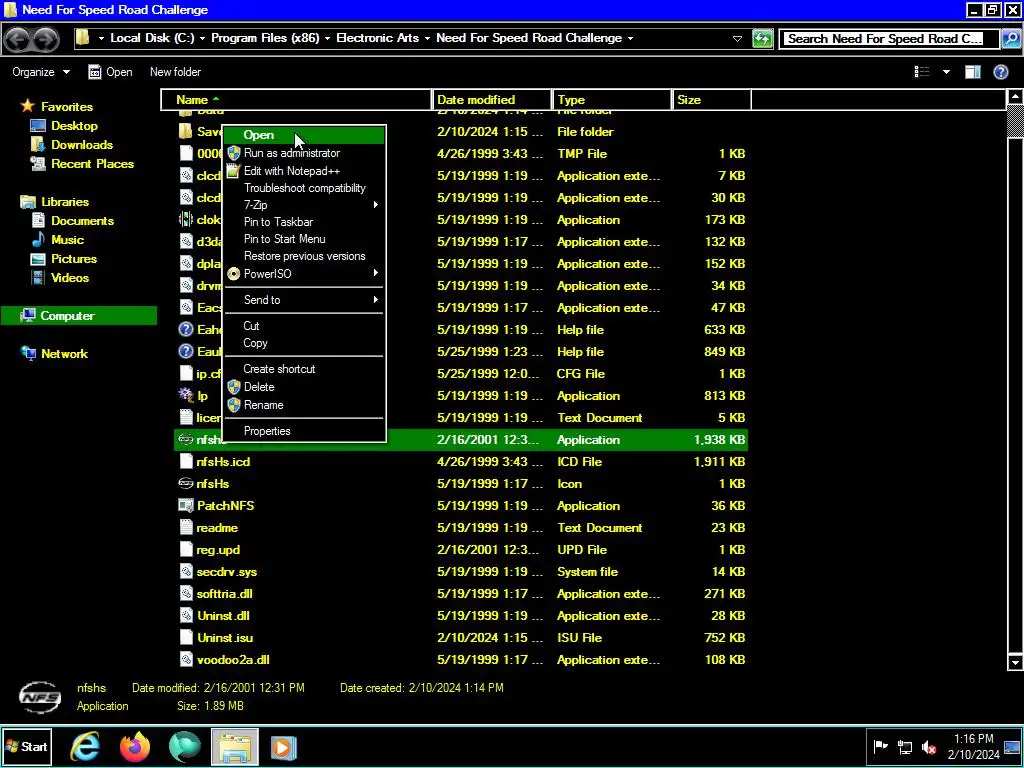Select Properties in the context menu

pos(304,431)
